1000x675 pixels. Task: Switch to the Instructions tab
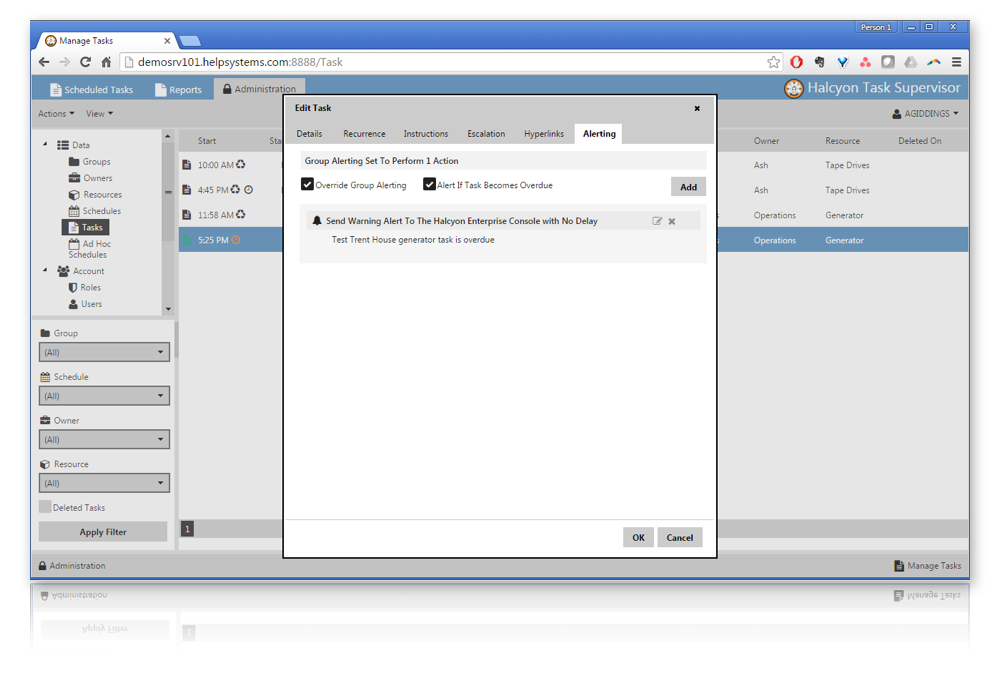tap(426, 134)
